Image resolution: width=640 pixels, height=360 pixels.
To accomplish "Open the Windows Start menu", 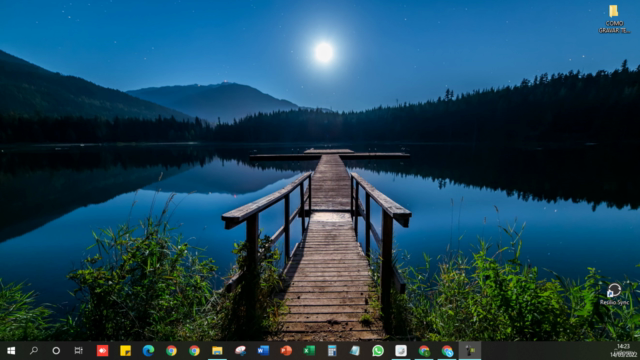I will [11, 351].
